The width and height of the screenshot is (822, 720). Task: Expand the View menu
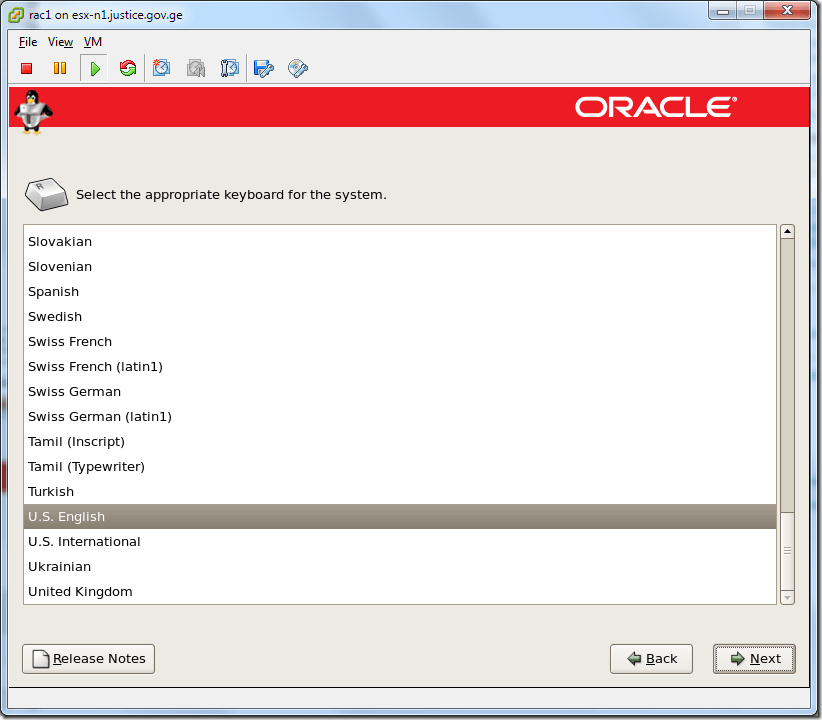click(x=60, y=42)
